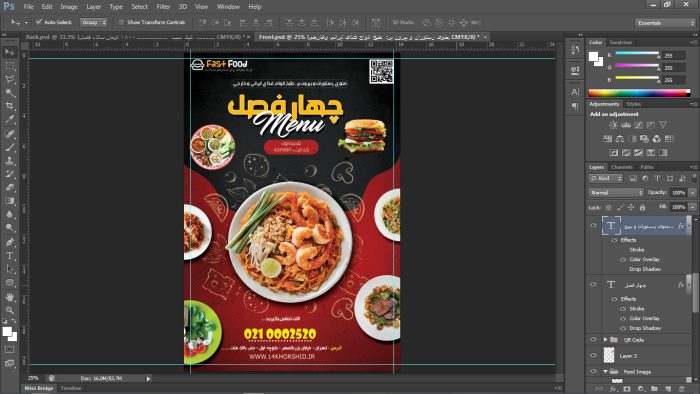
Task: Hide the Food Image group
Action: [x=593, y=371]
